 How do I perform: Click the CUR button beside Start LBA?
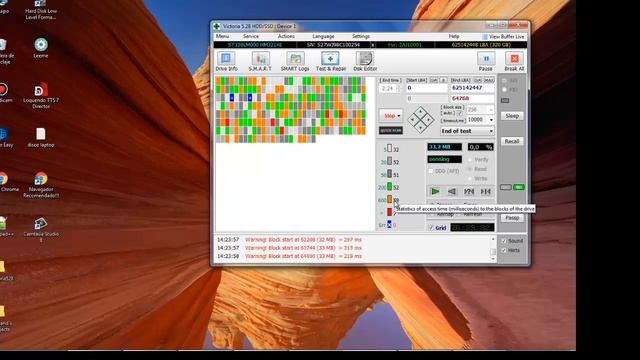point(434,80)
